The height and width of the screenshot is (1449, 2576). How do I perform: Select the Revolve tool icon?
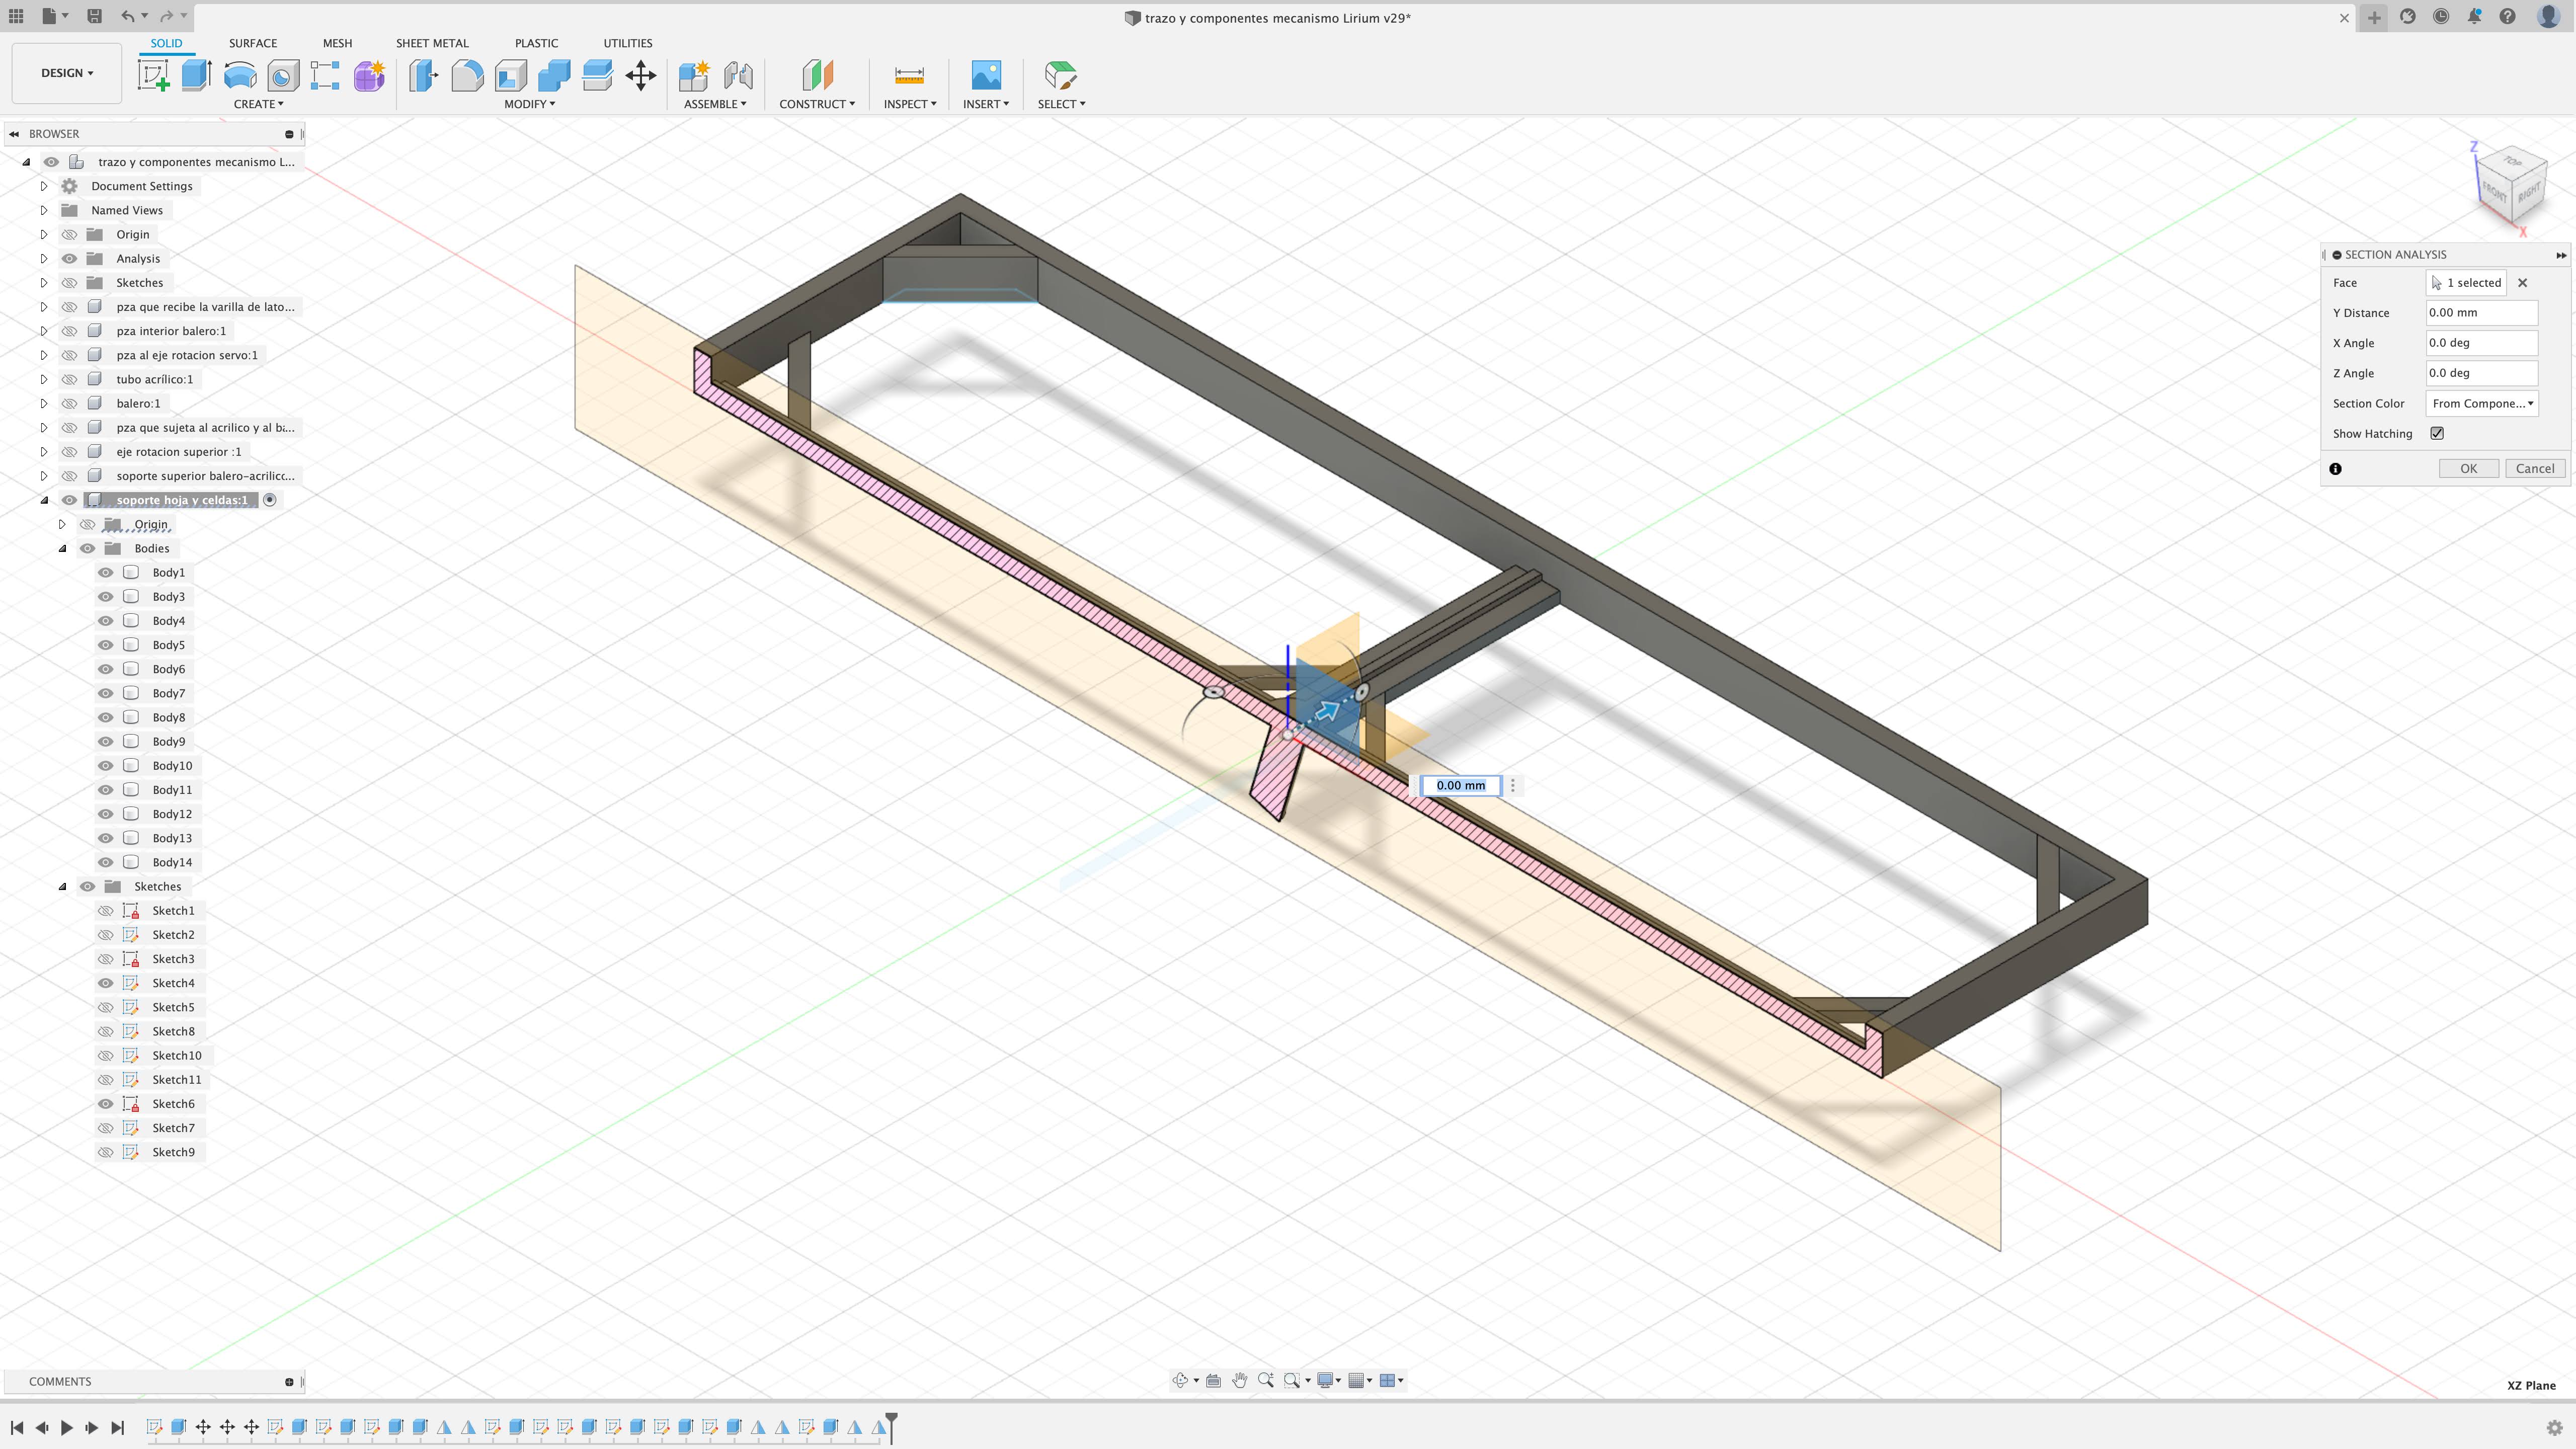[240, 76]
